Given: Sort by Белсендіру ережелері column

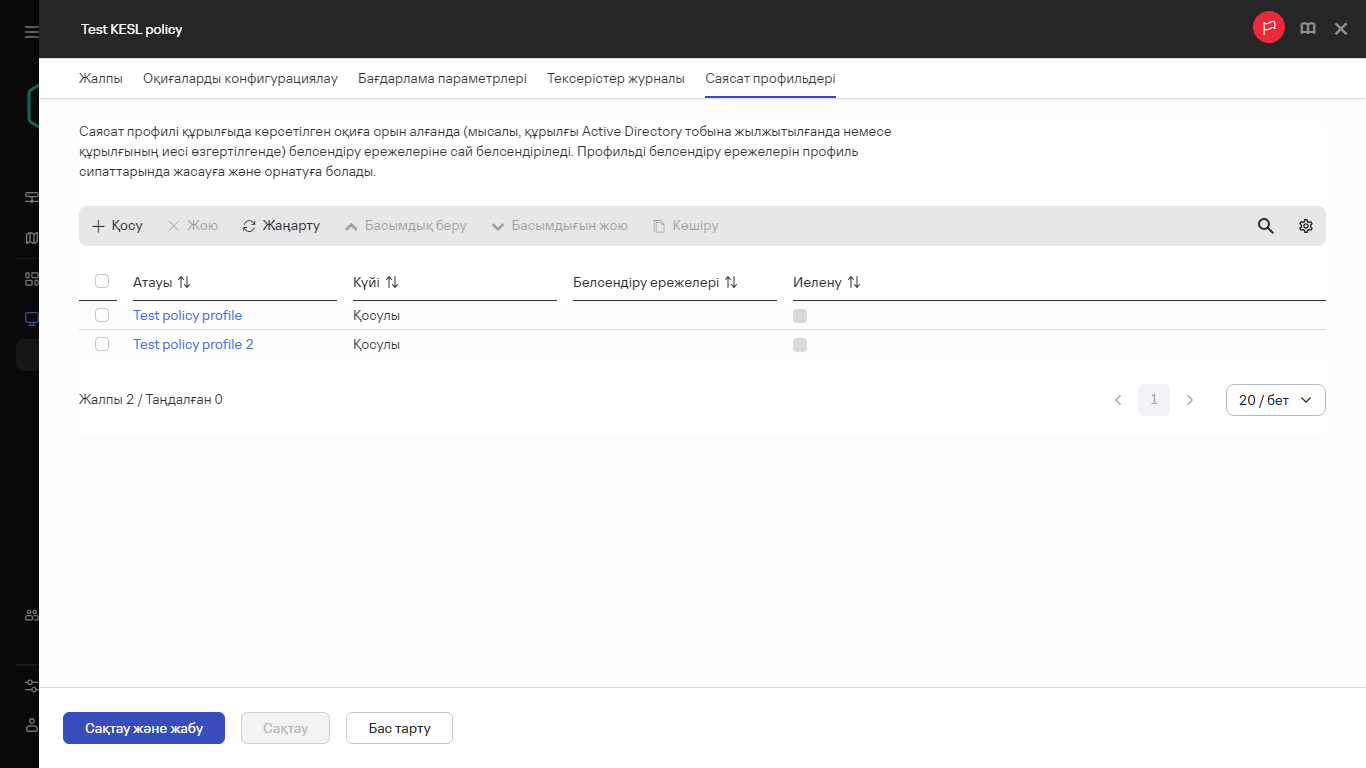Looking at the screenshot, I should [x=731, y=283].
